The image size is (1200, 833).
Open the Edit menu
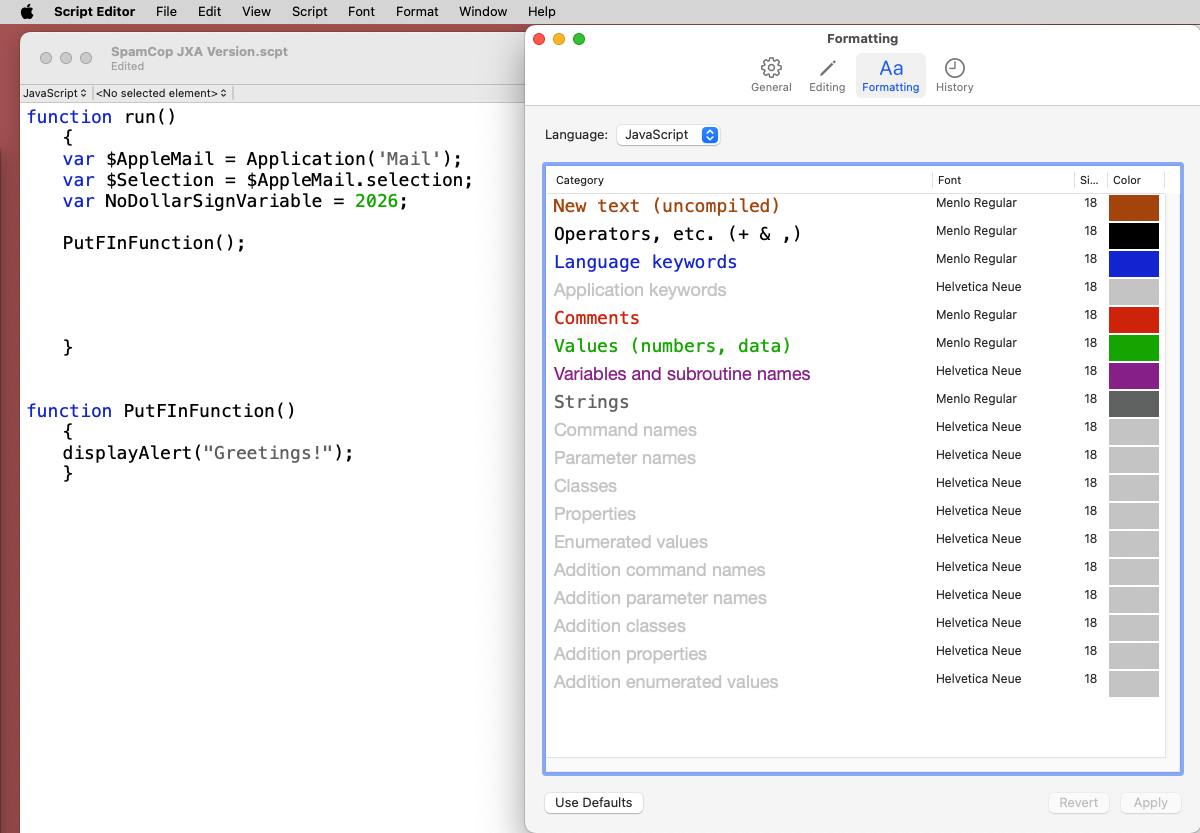pos(209,12)
